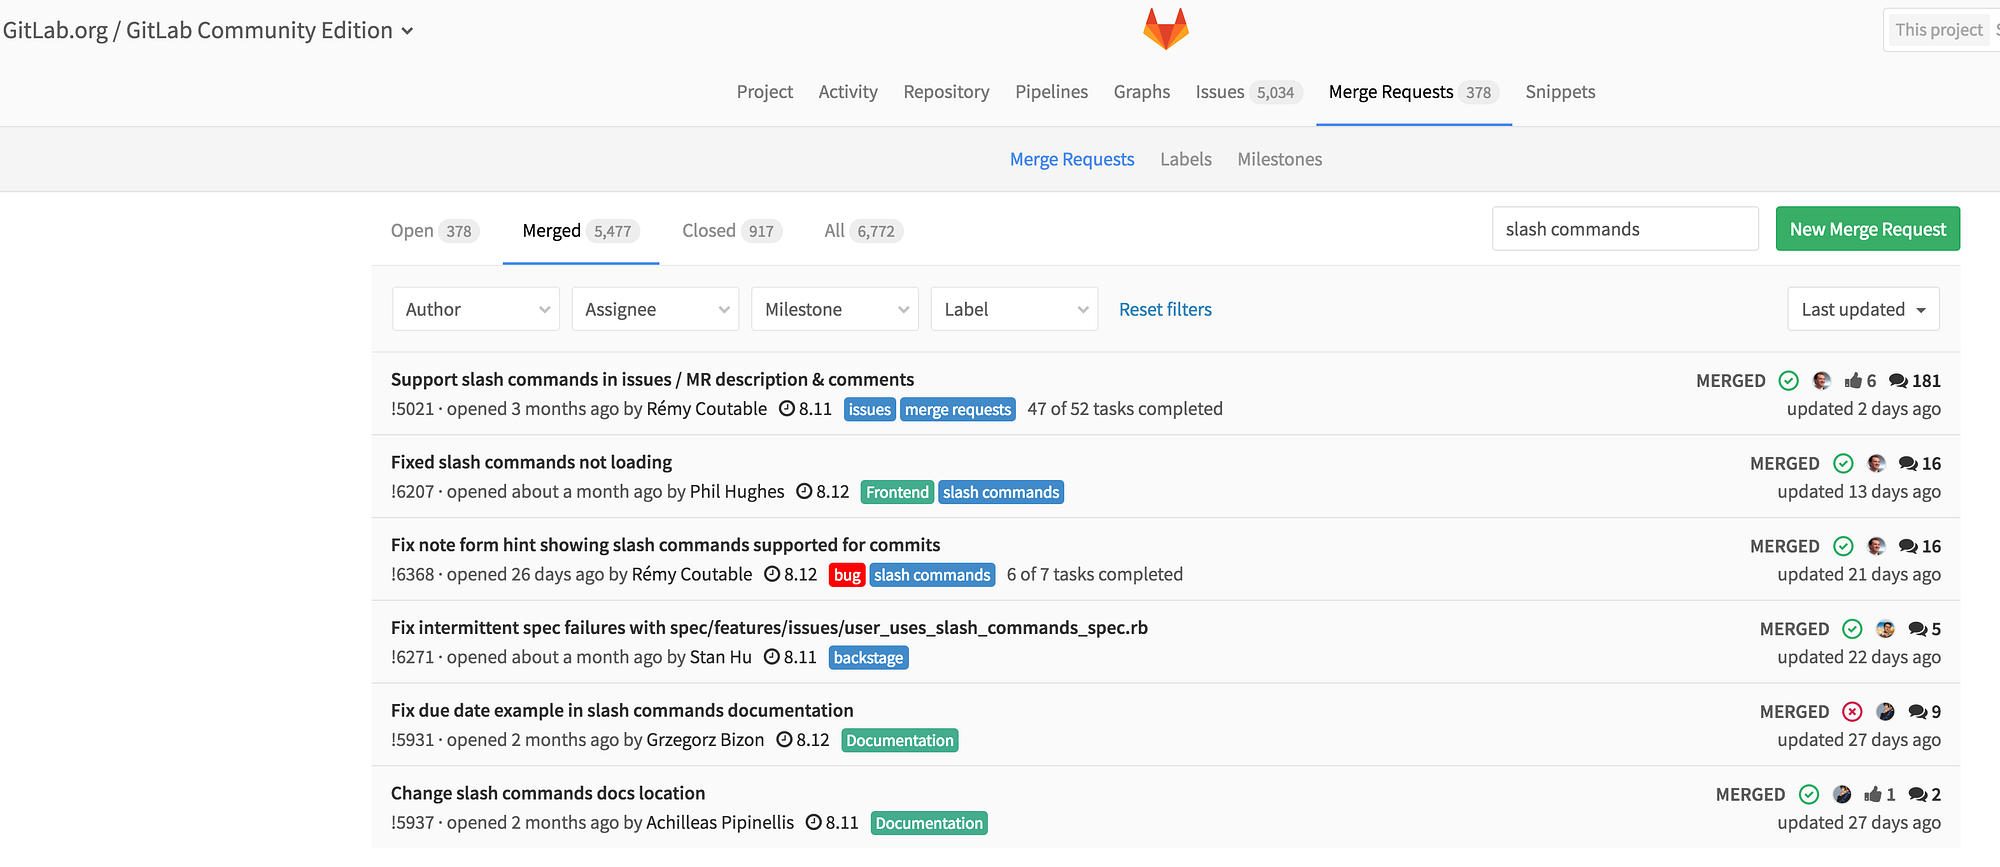Go to the Project tab
The image size is (2000, 867).
765,92
